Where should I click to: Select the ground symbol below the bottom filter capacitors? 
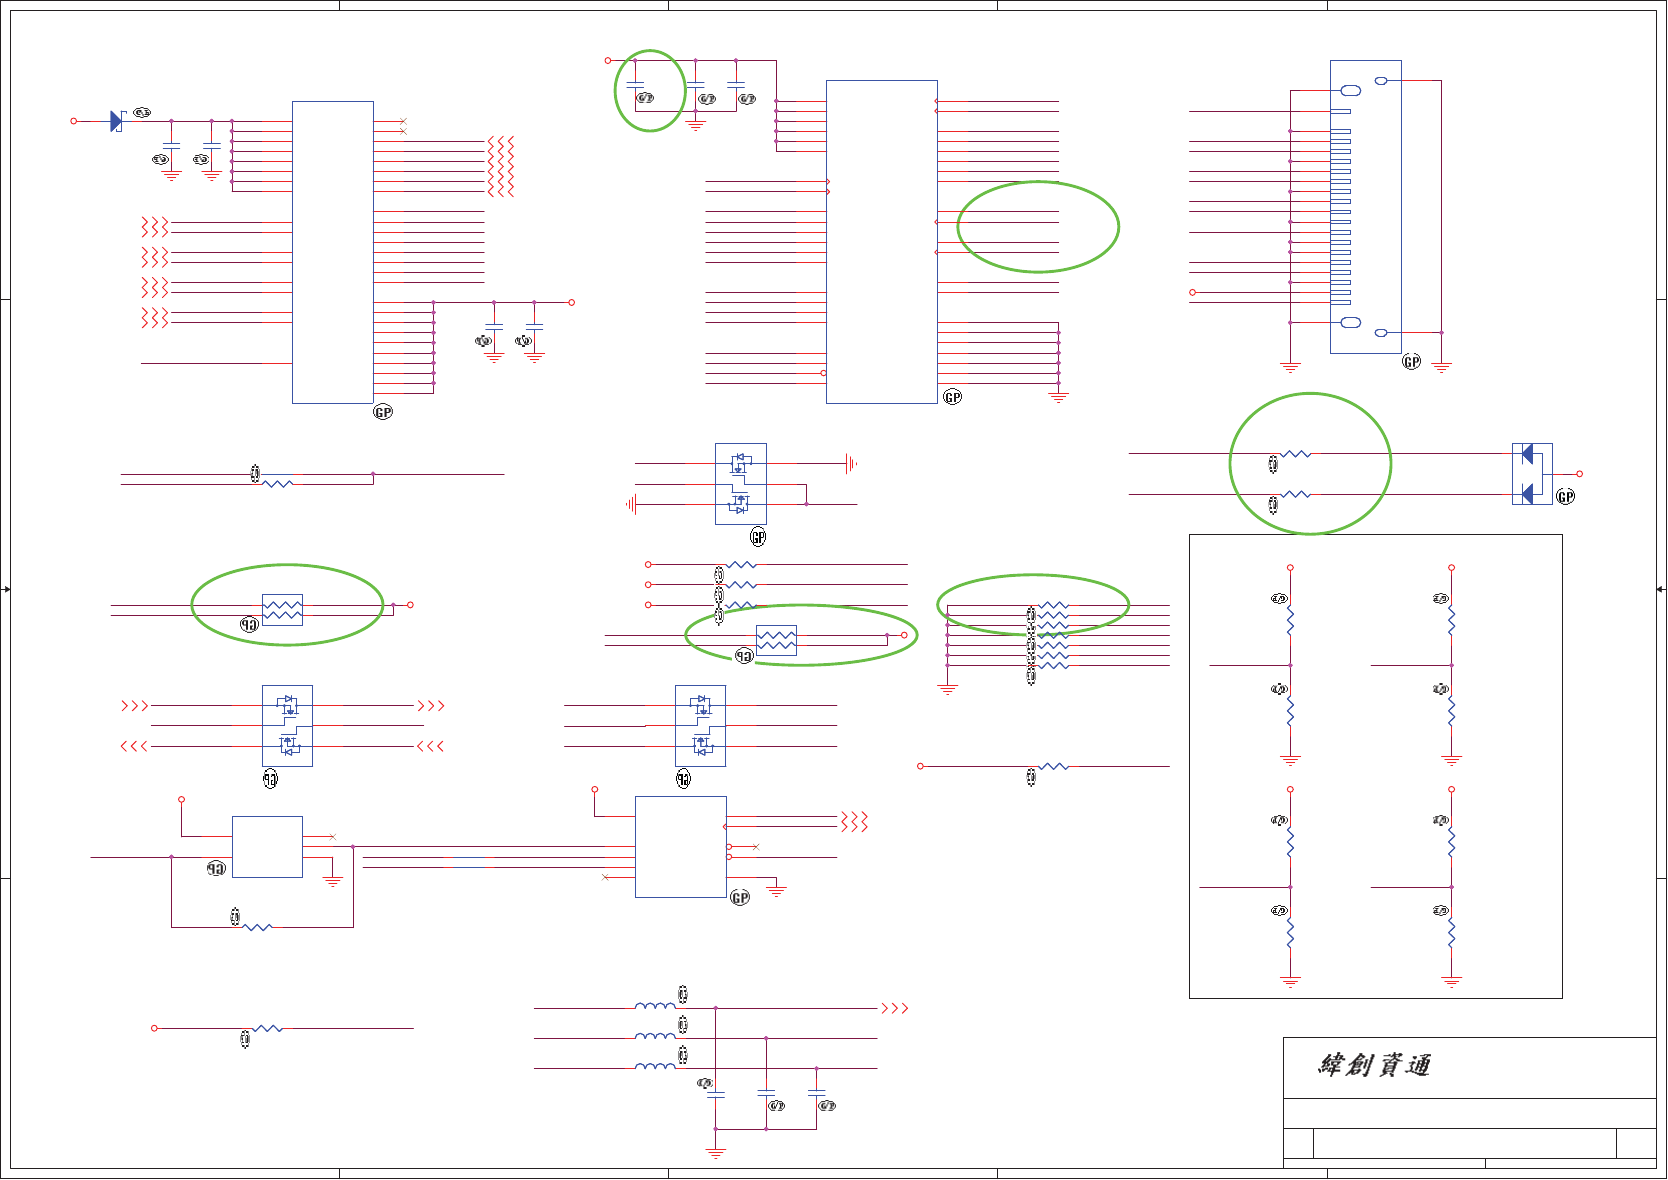coord(715,1154)
